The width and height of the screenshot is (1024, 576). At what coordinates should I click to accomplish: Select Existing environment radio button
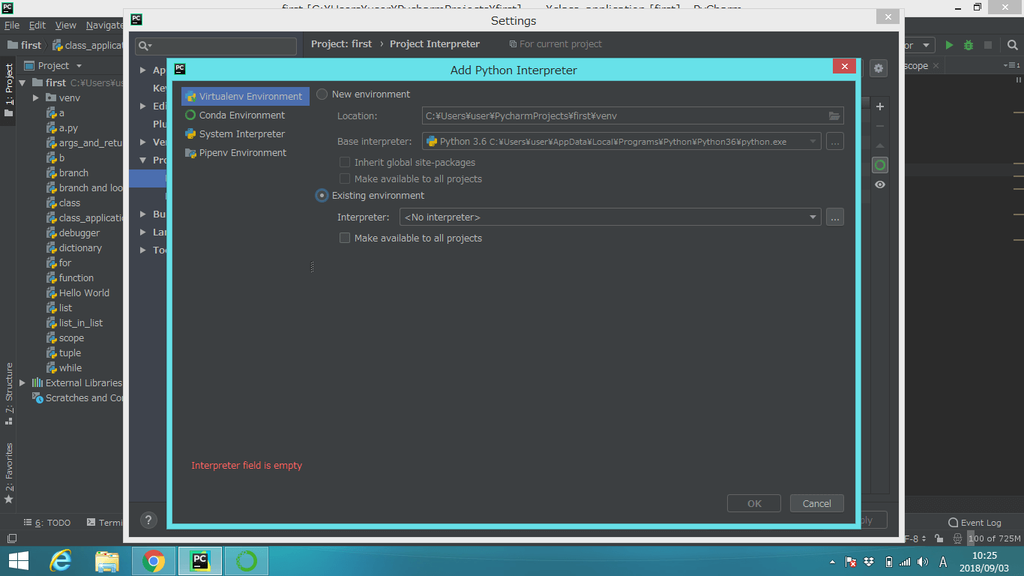pos(322,195)
